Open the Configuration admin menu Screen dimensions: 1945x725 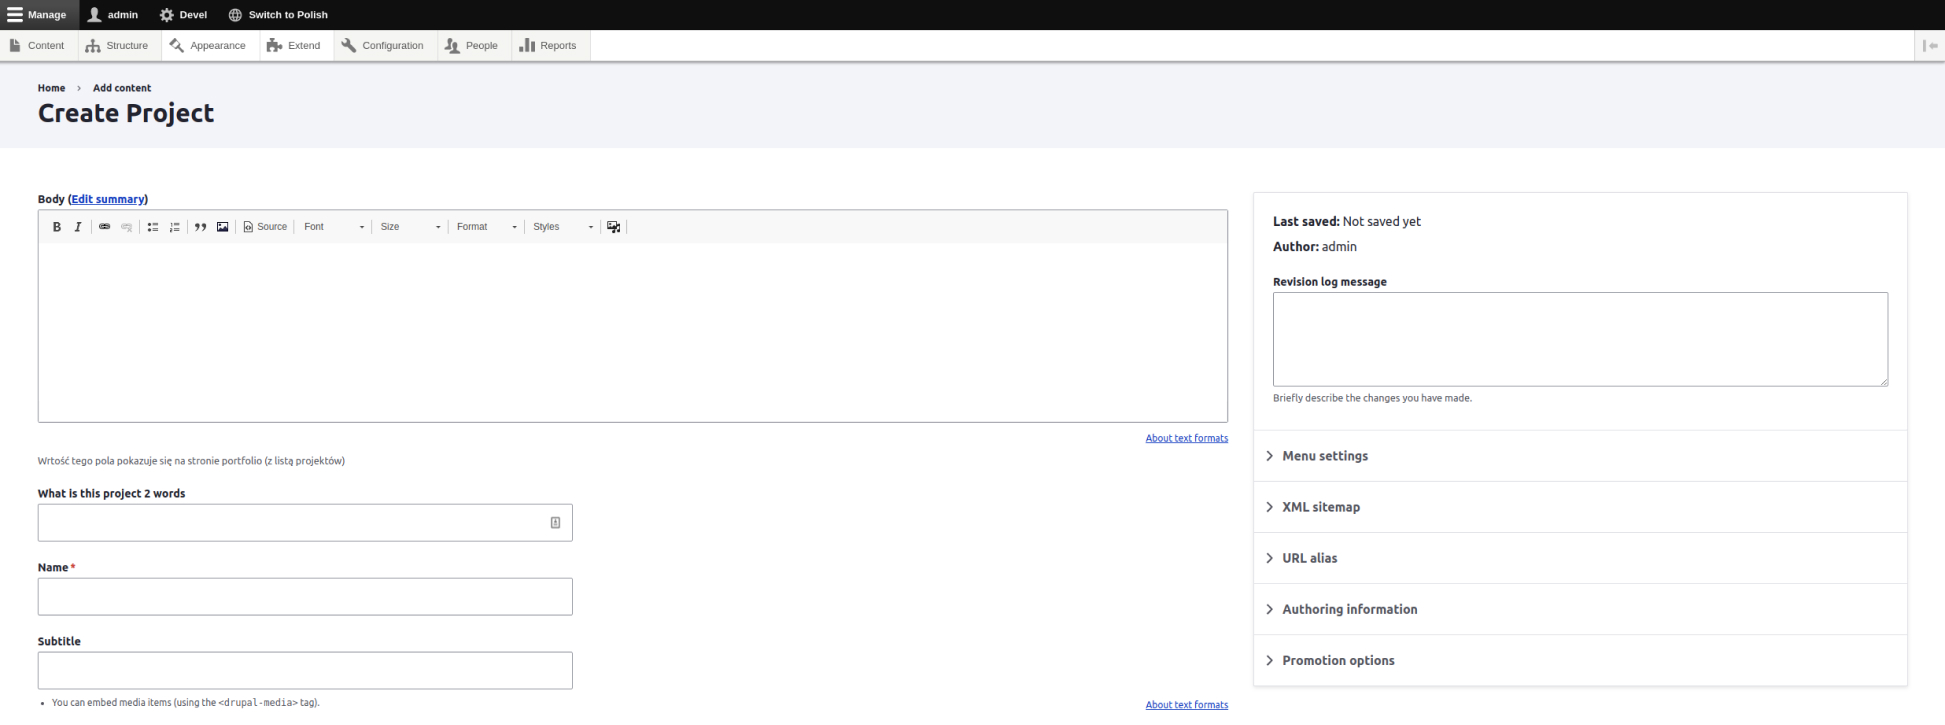point(383,46)
